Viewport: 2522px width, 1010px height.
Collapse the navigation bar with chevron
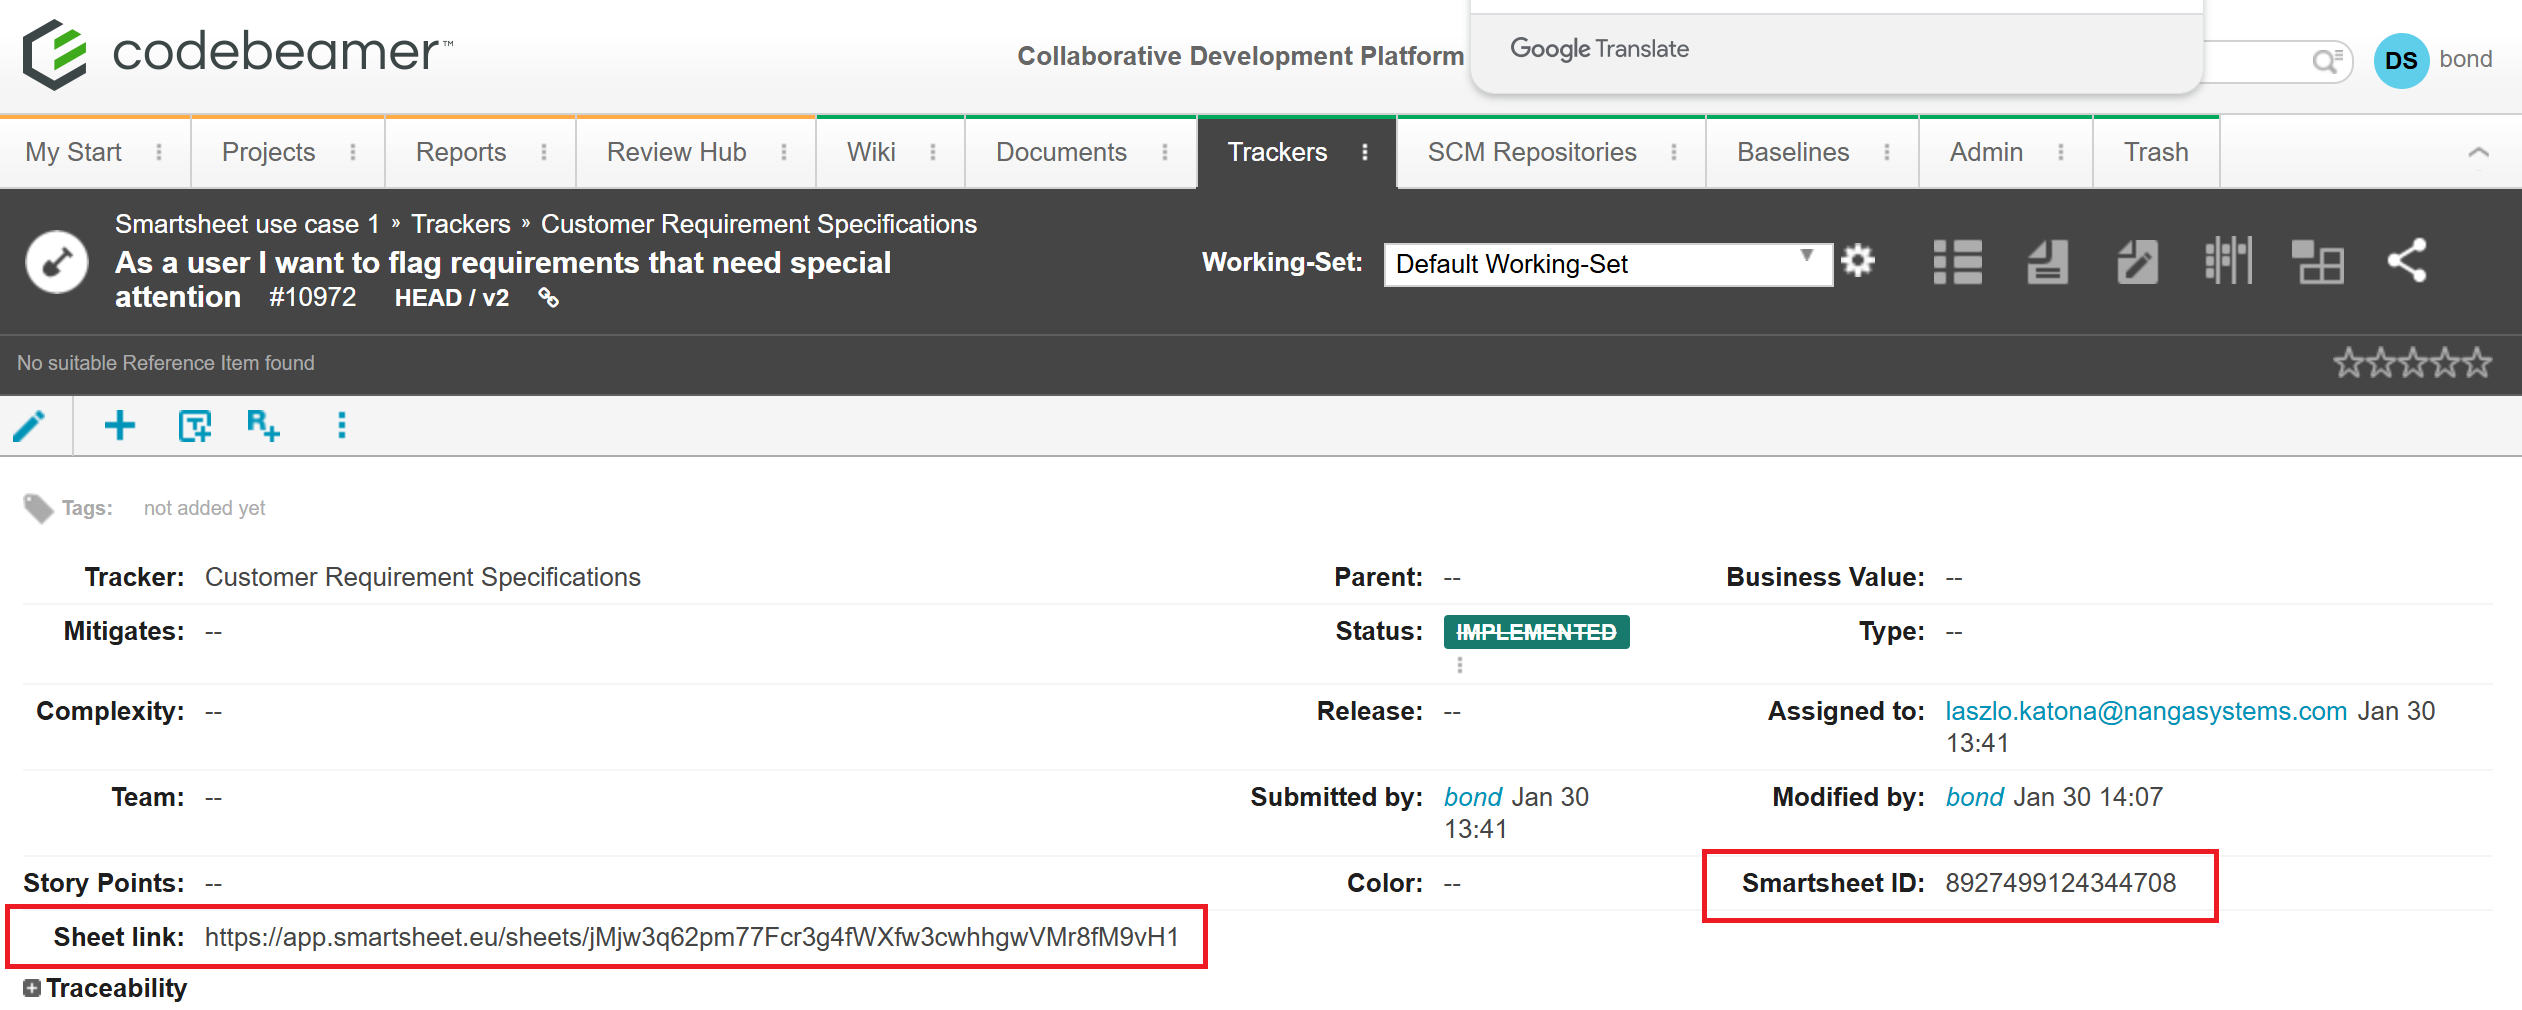2478,153
